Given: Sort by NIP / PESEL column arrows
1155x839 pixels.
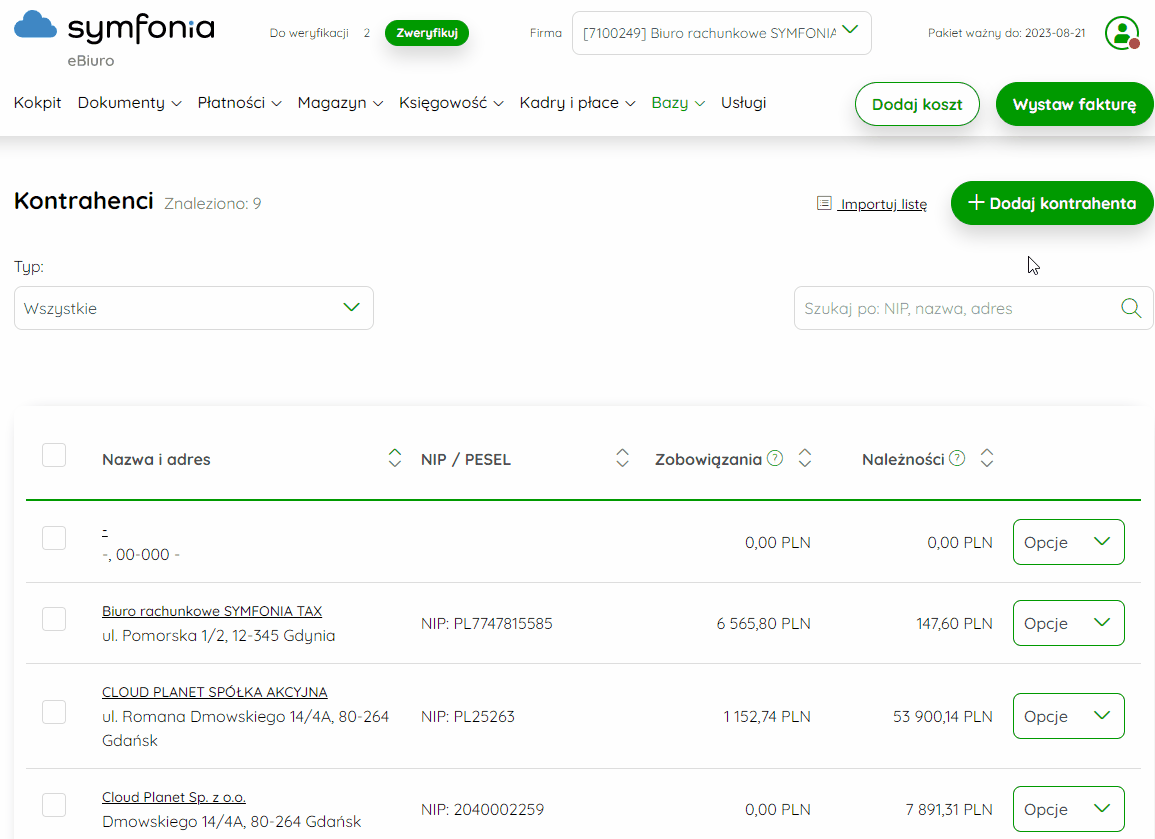Looking at the screenshot, I should (622, 459).
